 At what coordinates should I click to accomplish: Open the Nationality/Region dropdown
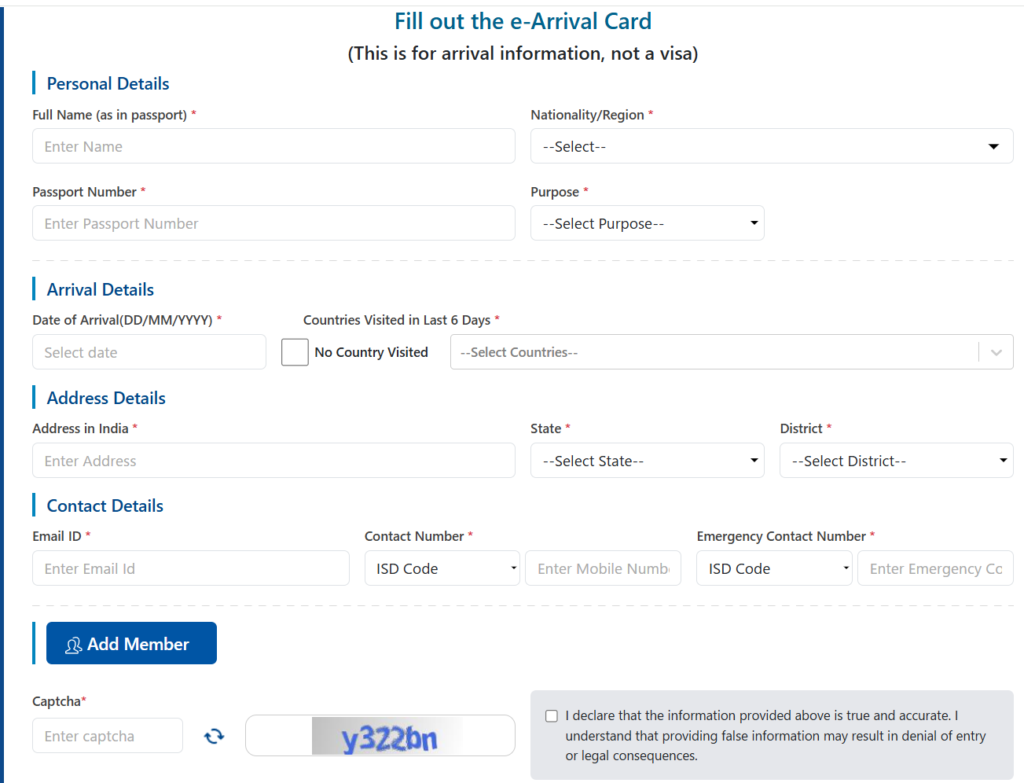coord(771,147)
